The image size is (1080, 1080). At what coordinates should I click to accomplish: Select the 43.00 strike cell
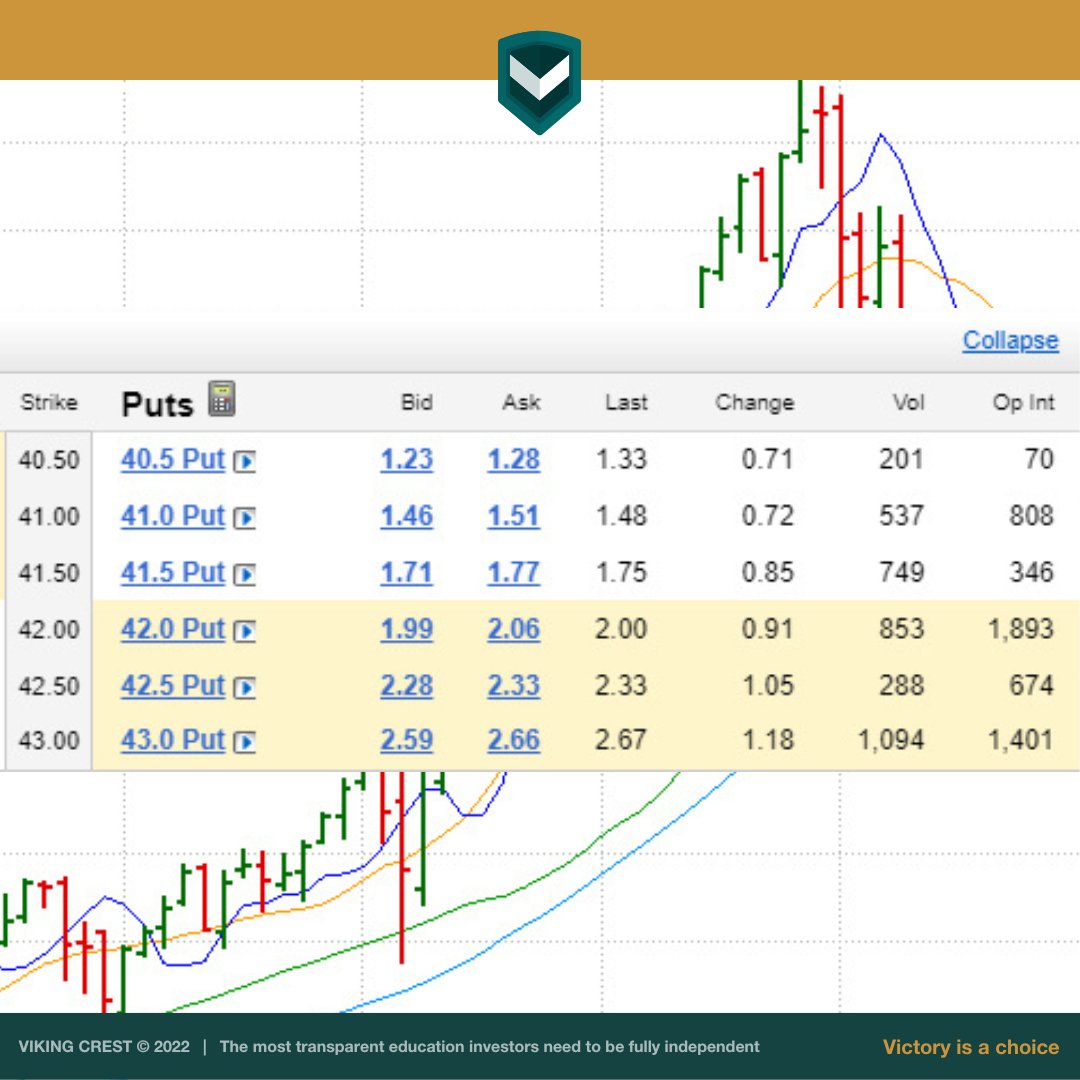tap(49, 741)
